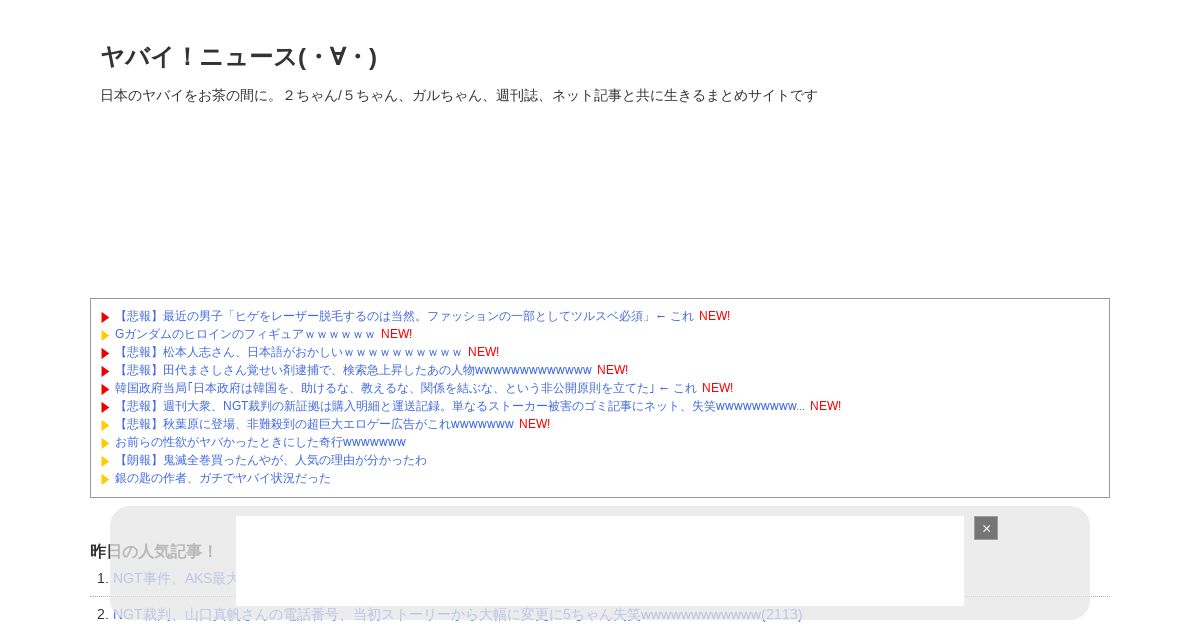Open the ヤバイ！ニュース site title link

(x=239, y=57)
